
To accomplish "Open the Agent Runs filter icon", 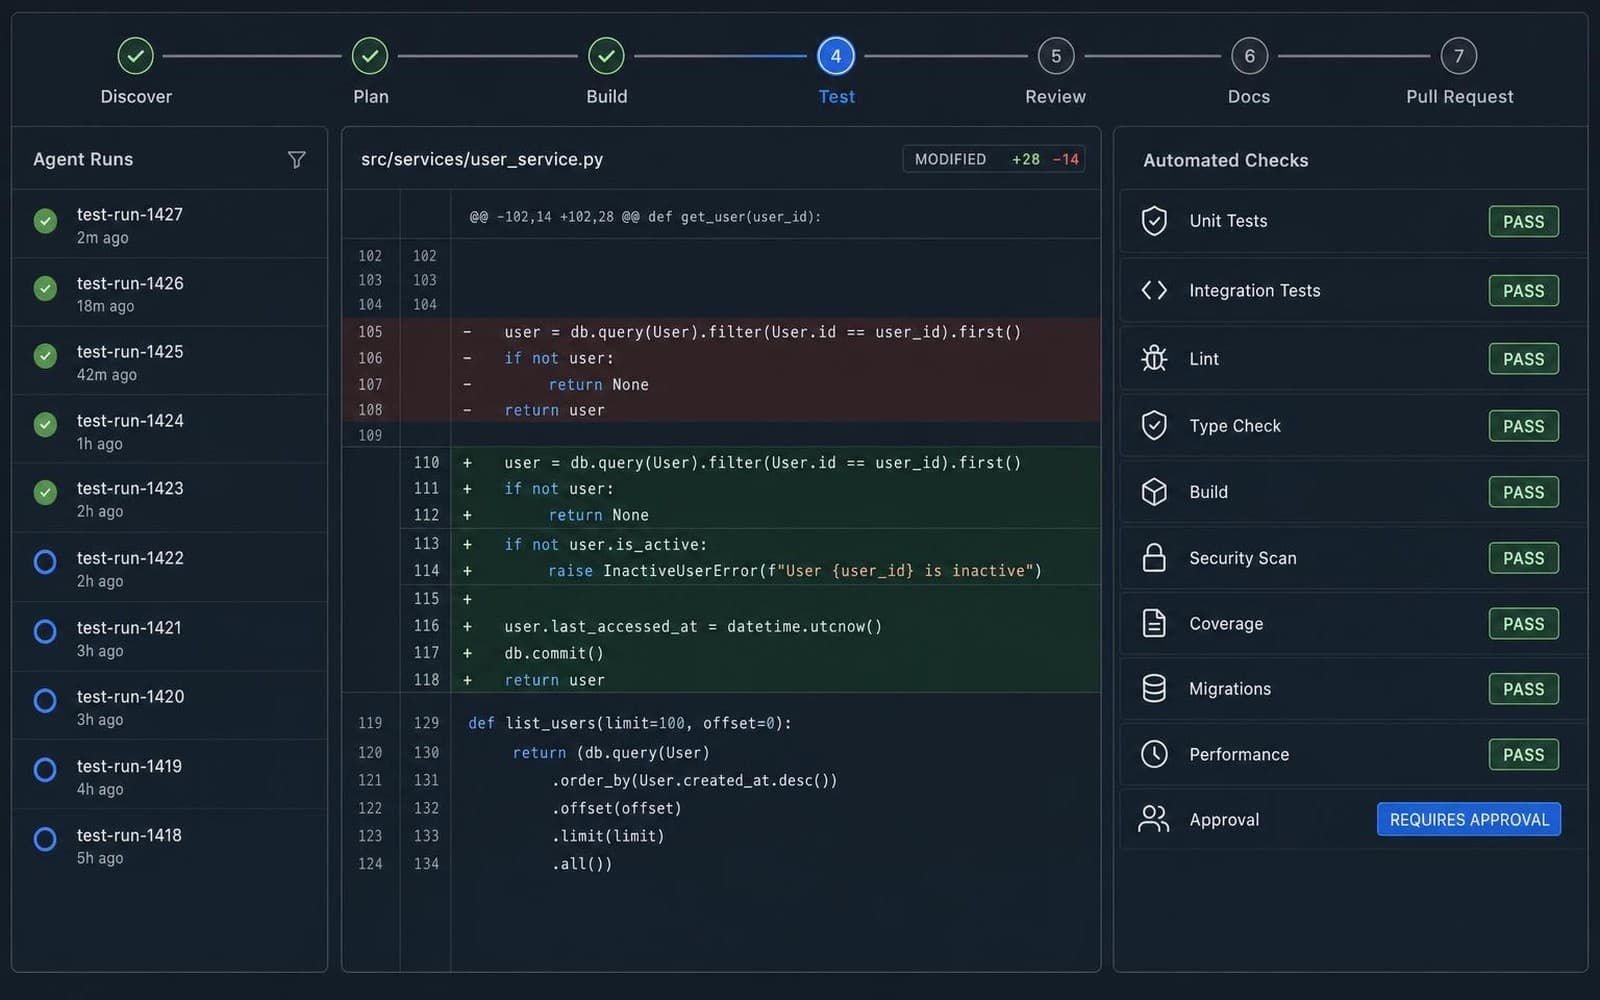I will [x=296, y=160].
